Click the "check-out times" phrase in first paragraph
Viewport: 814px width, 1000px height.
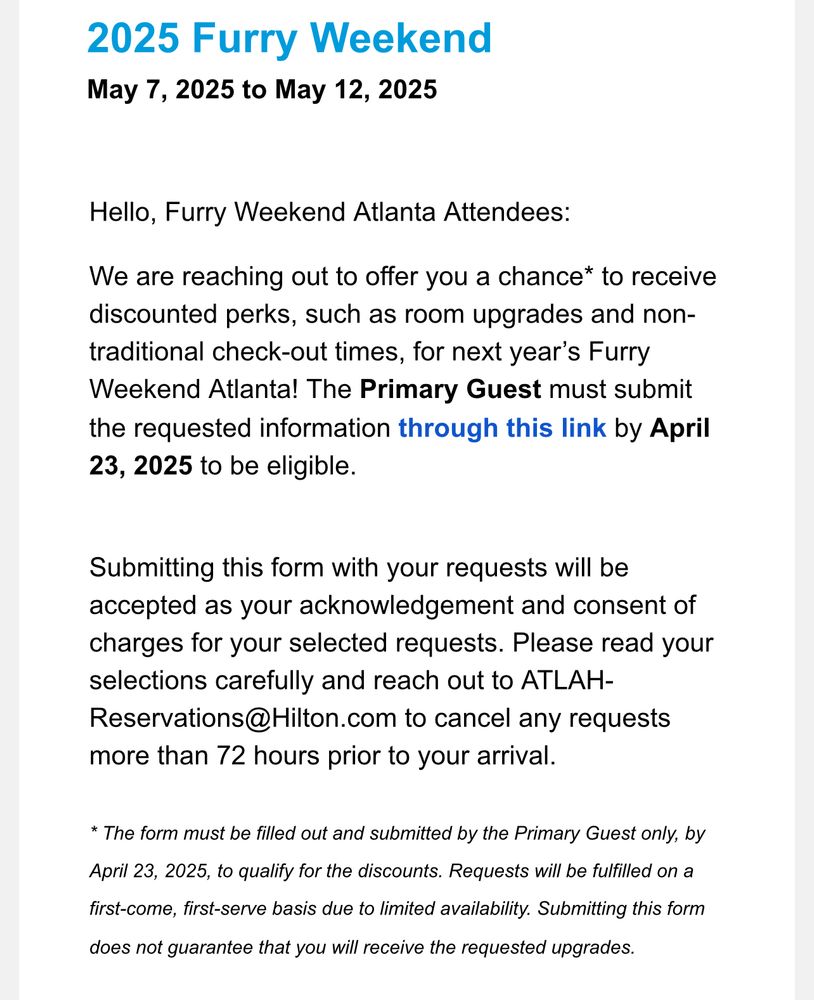coord(308,352)
